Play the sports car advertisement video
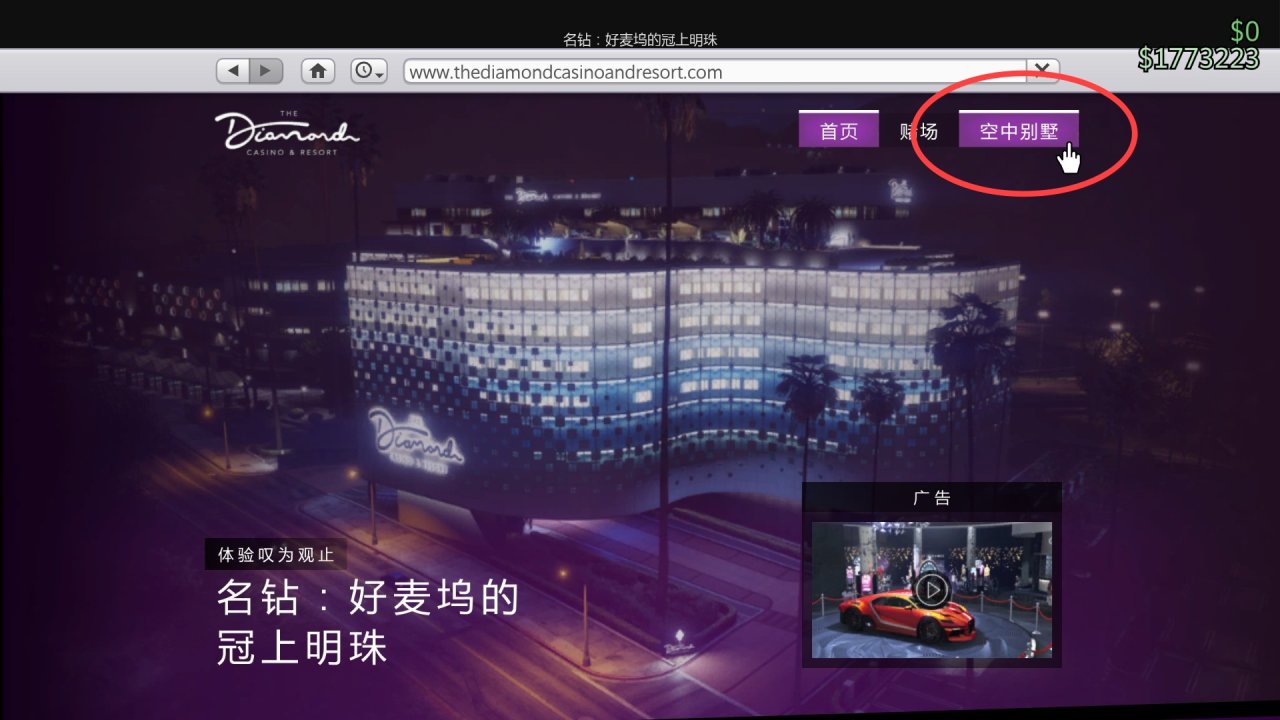The image size is (1280, 720). click(931, 590)
